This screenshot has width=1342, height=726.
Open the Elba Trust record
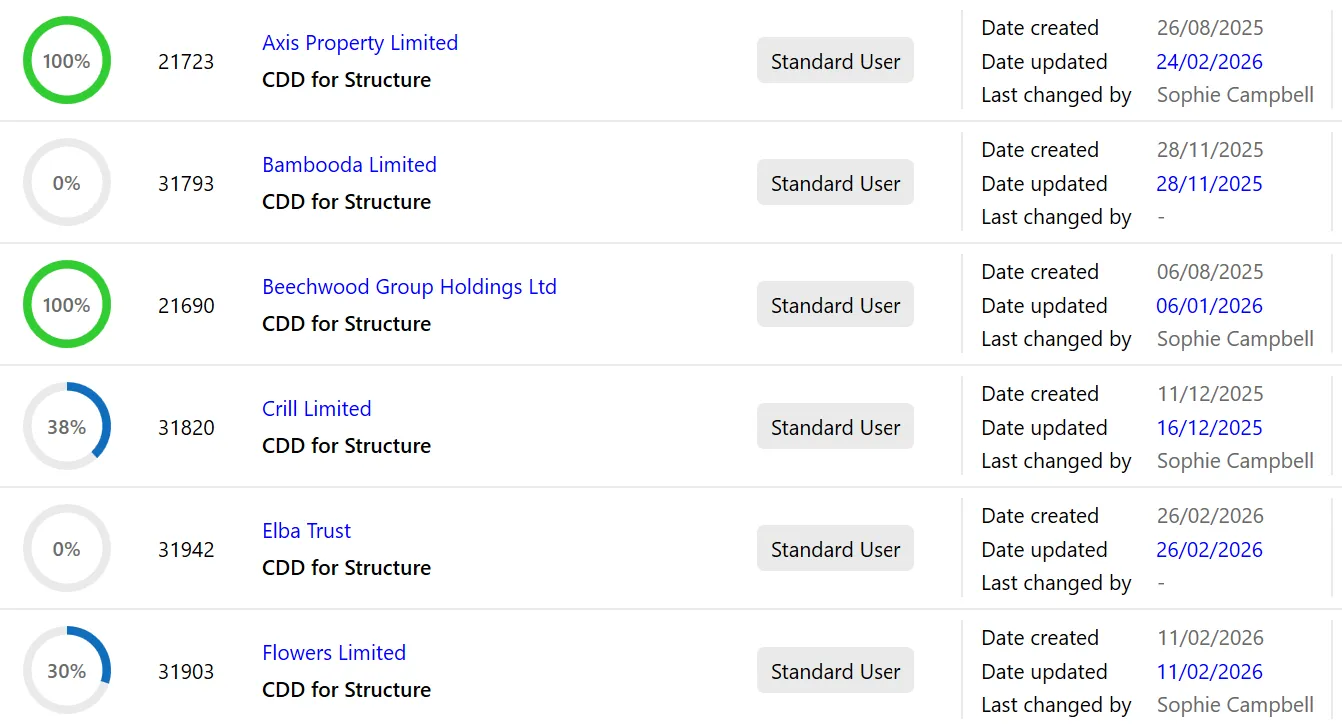[306, 530]
